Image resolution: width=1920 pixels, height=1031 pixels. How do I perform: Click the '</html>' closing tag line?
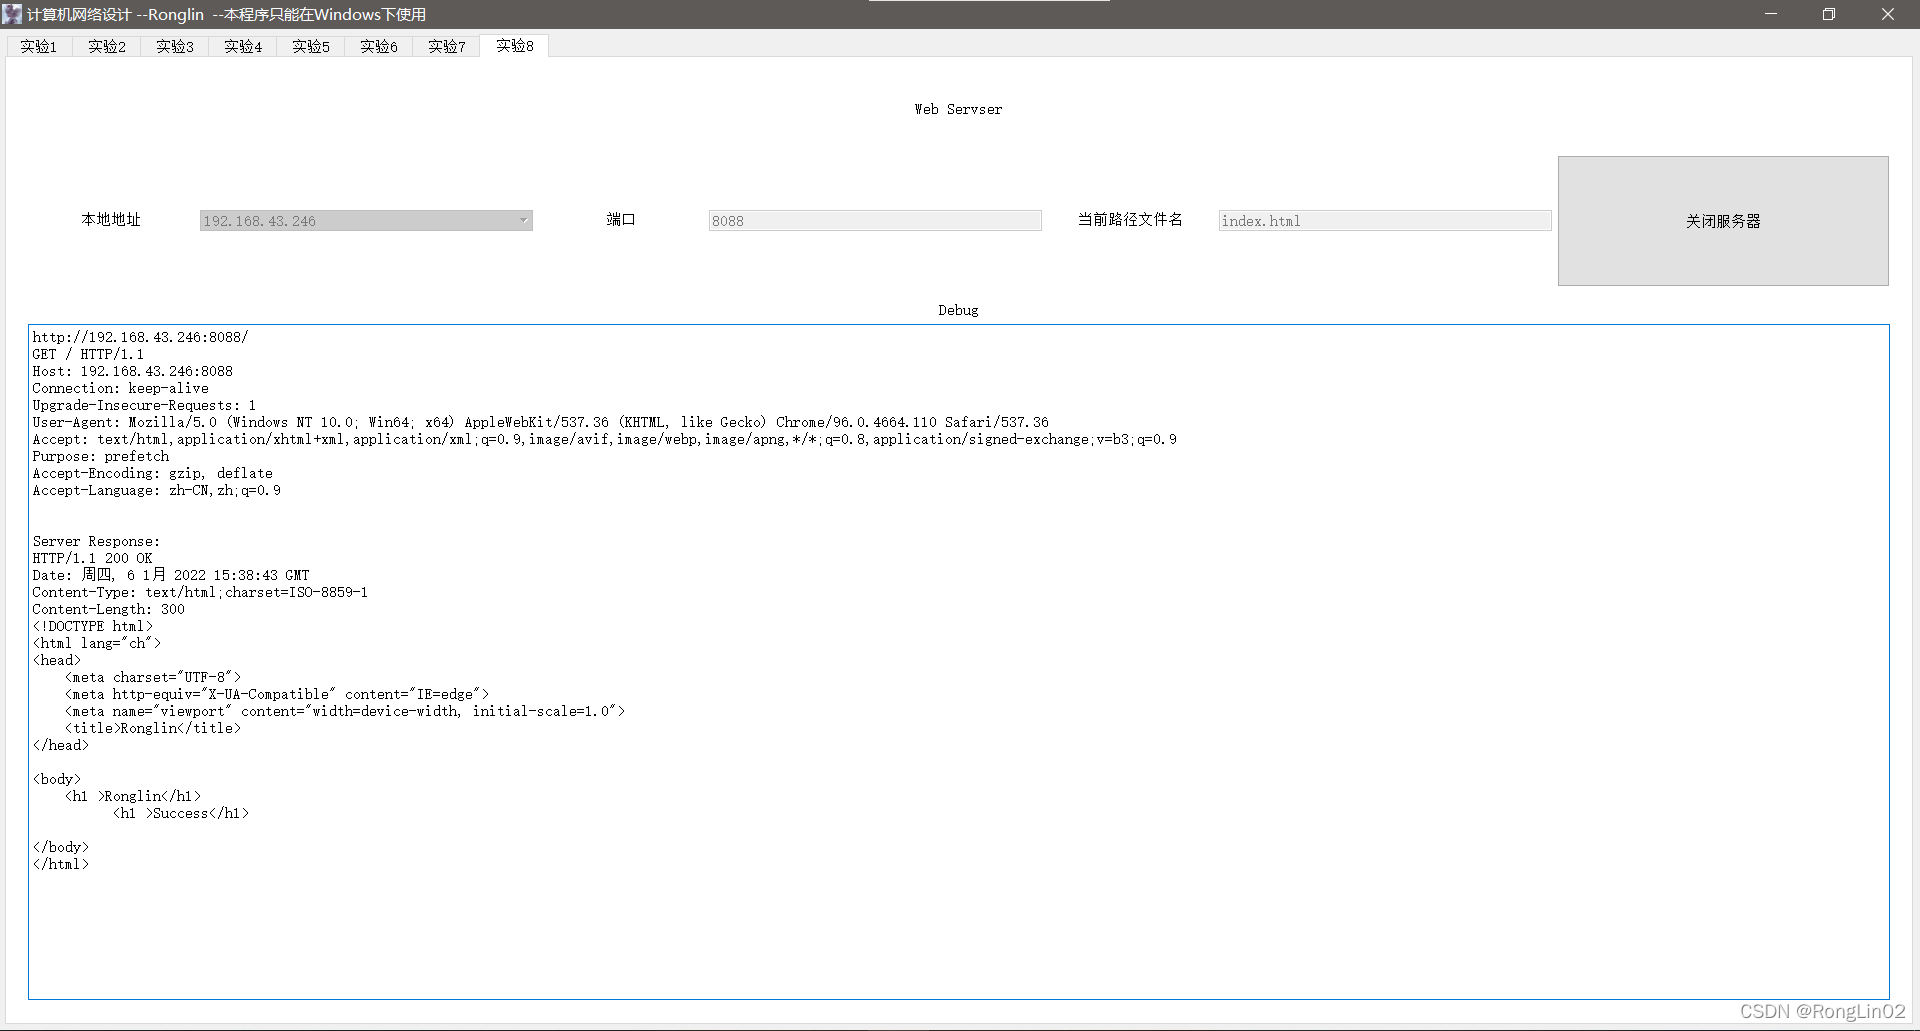61,864
